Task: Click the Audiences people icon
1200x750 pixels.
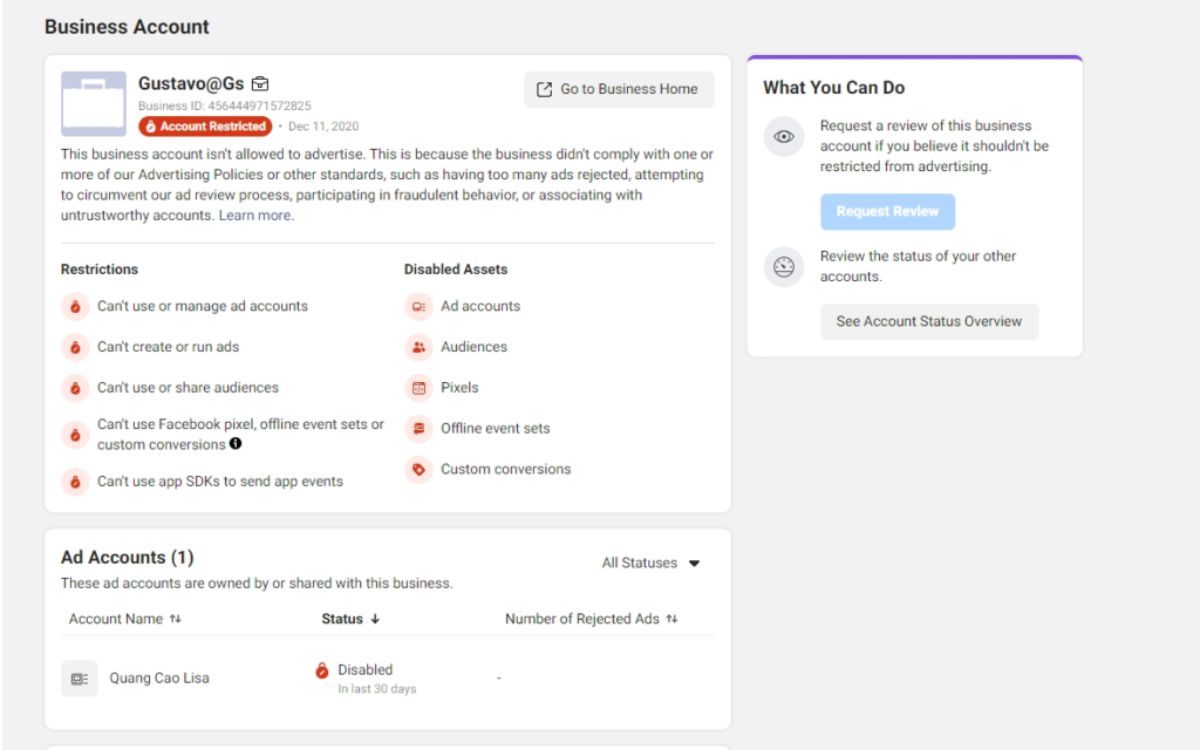Action: pos(418,347)
